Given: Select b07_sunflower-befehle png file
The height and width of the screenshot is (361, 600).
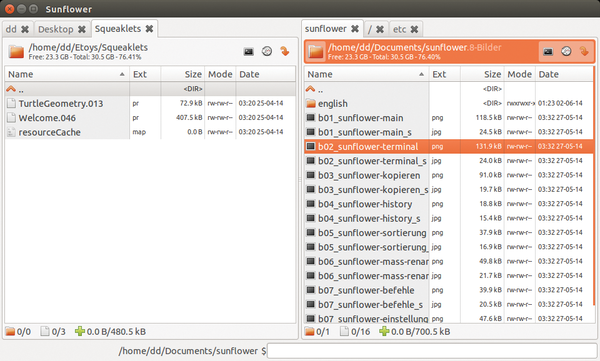Looking at the screenshot, I should (448, 290).
